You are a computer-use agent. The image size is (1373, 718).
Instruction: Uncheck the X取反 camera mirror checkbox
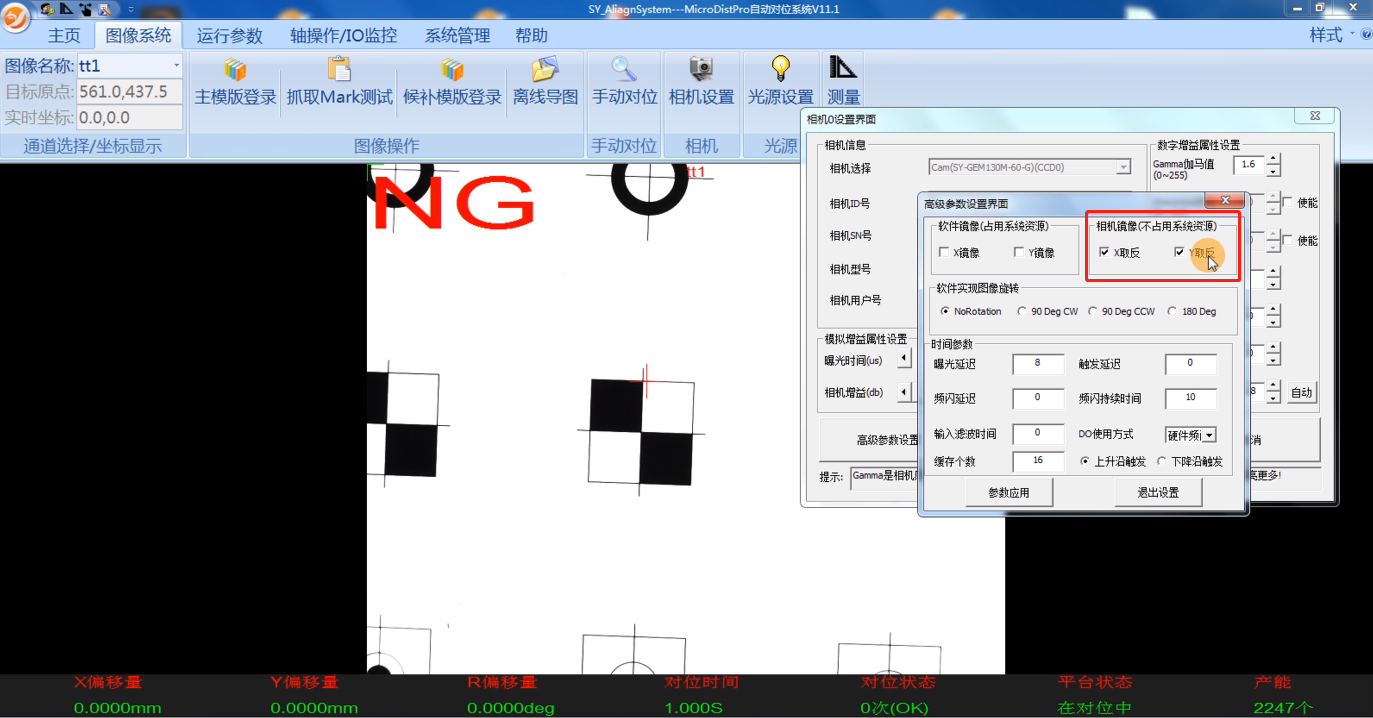tap(1104, 253)
